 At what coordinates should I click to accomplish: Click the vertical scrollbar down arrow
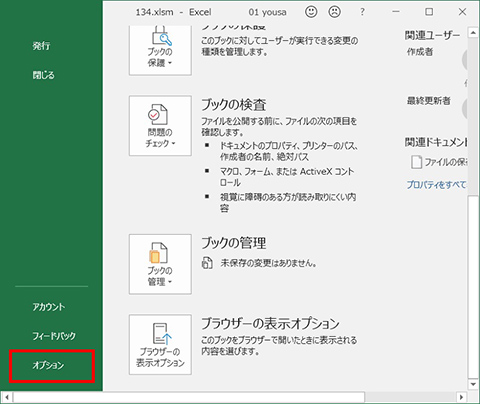coord(473,384)
